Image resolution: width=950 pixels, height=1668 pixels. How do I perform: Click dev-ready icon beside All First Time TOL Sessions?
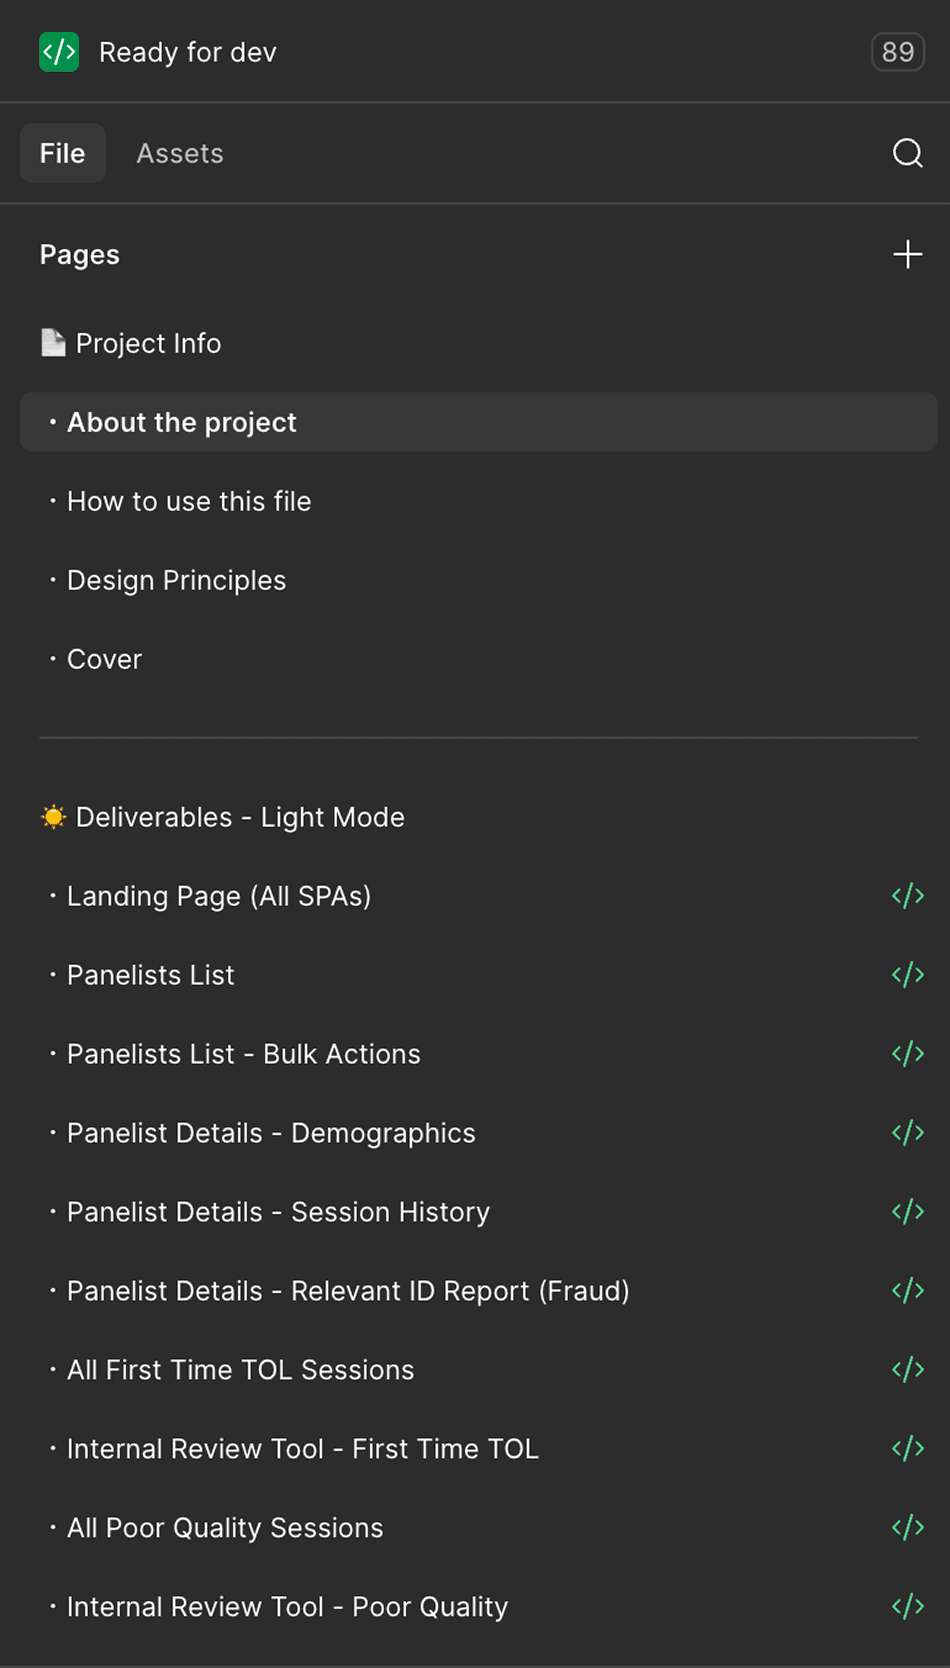tap(907, 1370)
